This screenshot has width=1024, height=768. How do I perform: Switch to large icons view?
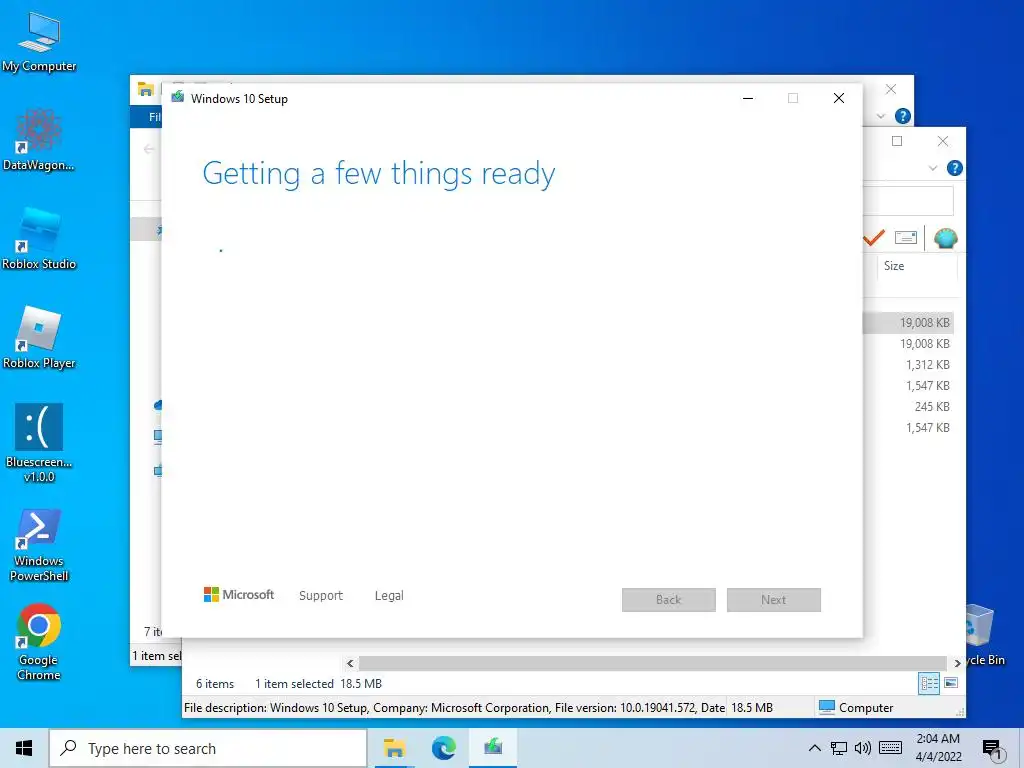coord(951,684)
